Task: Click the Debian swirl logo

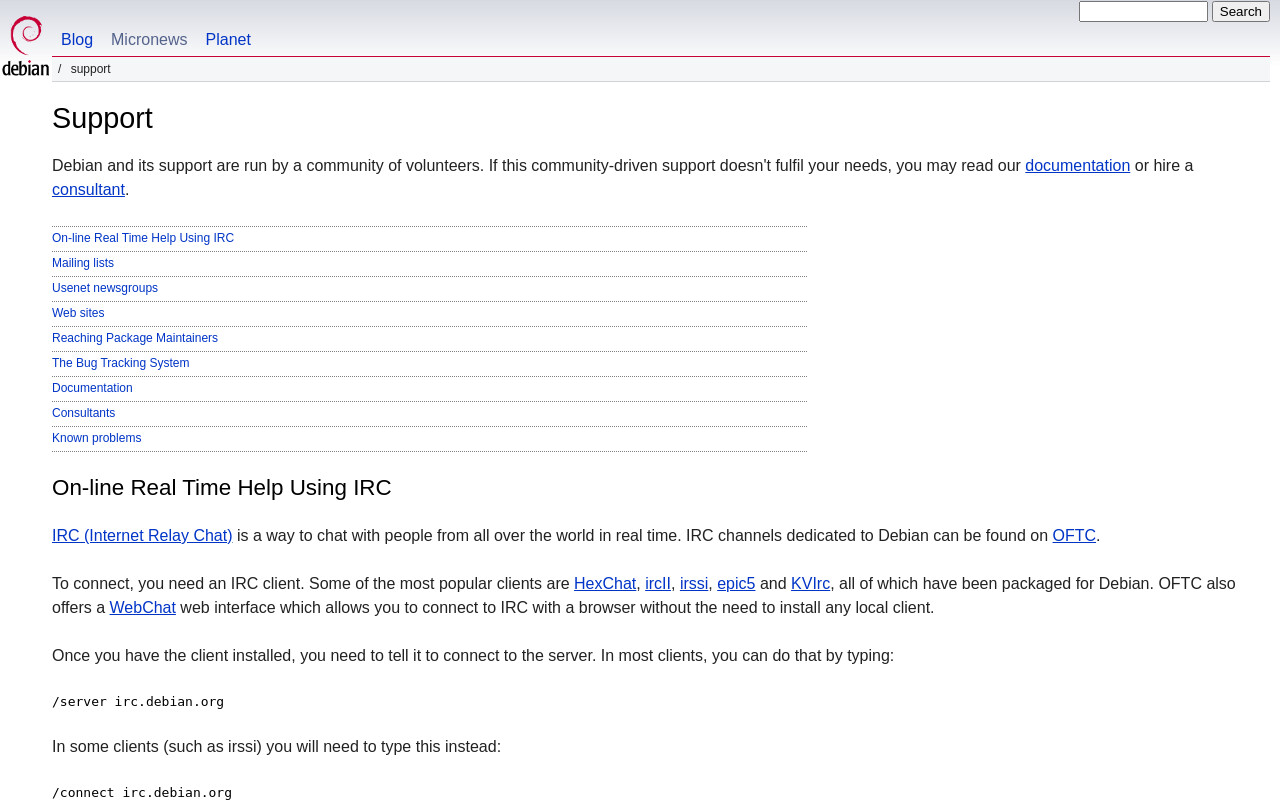Action: click(x=26, y=46)
